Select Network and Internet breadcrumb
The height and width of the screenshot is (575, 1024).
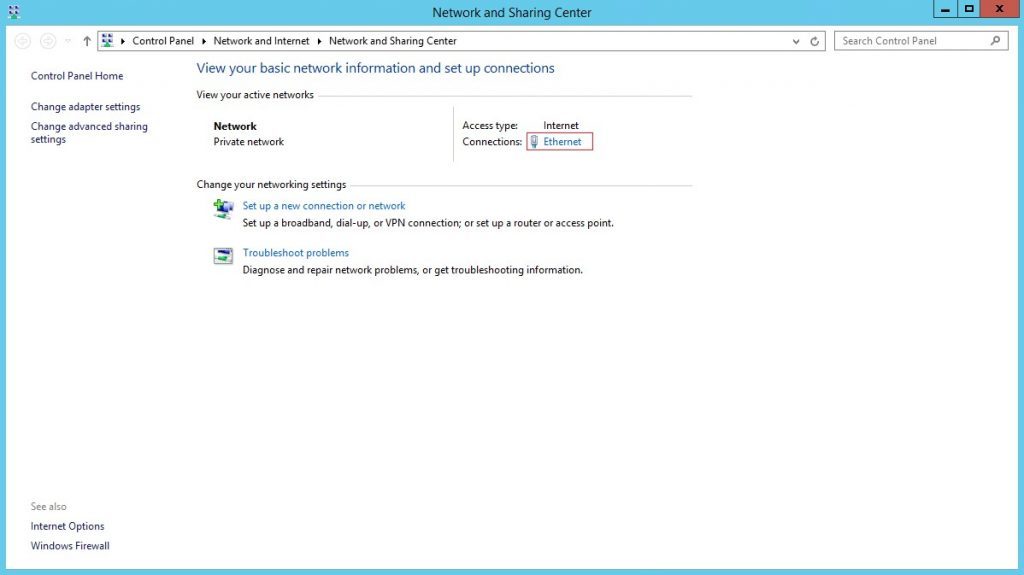[x=261, y=41]
